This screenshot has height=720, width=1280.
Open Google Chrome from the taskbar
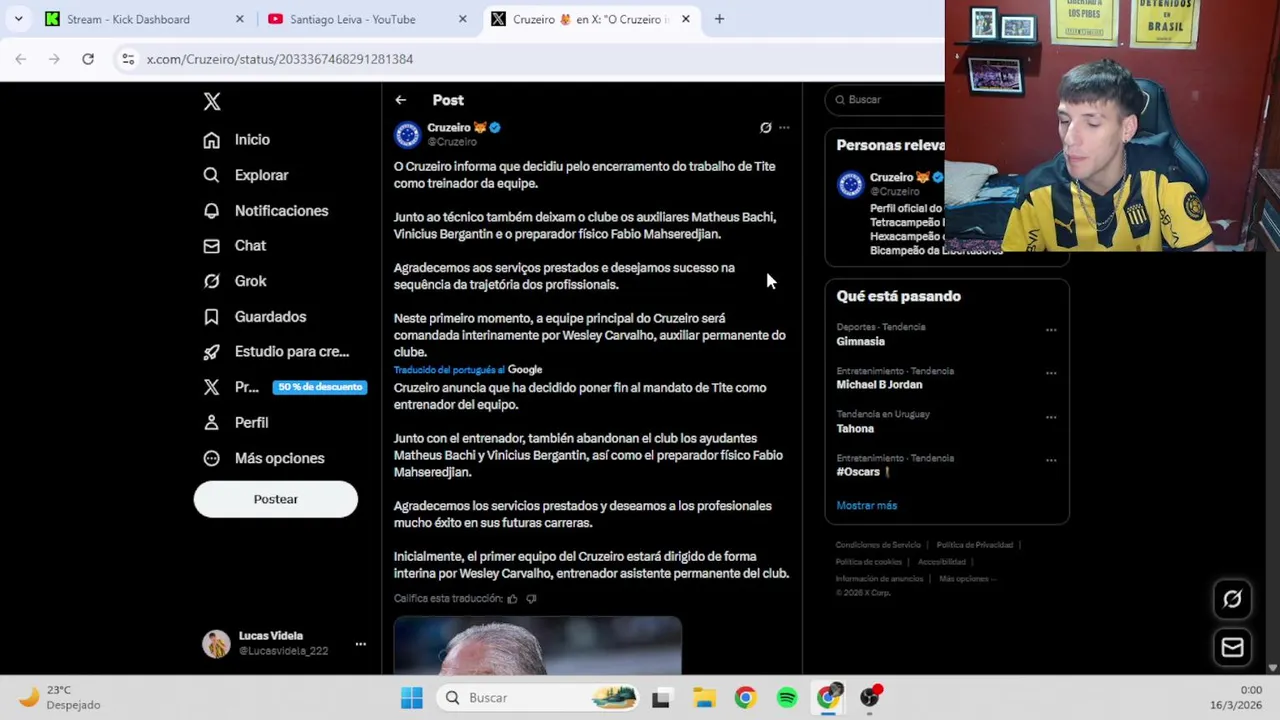tap(745, 698)
